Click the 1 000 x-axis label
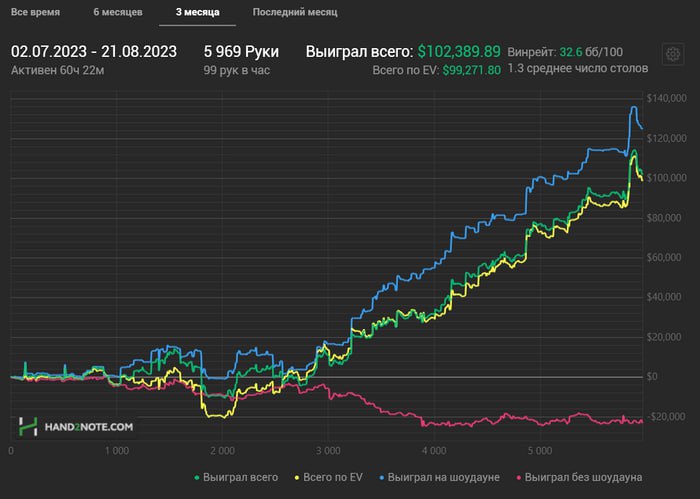Image resolution: width=700 pixels, height=499 pixels. (117, 451)
